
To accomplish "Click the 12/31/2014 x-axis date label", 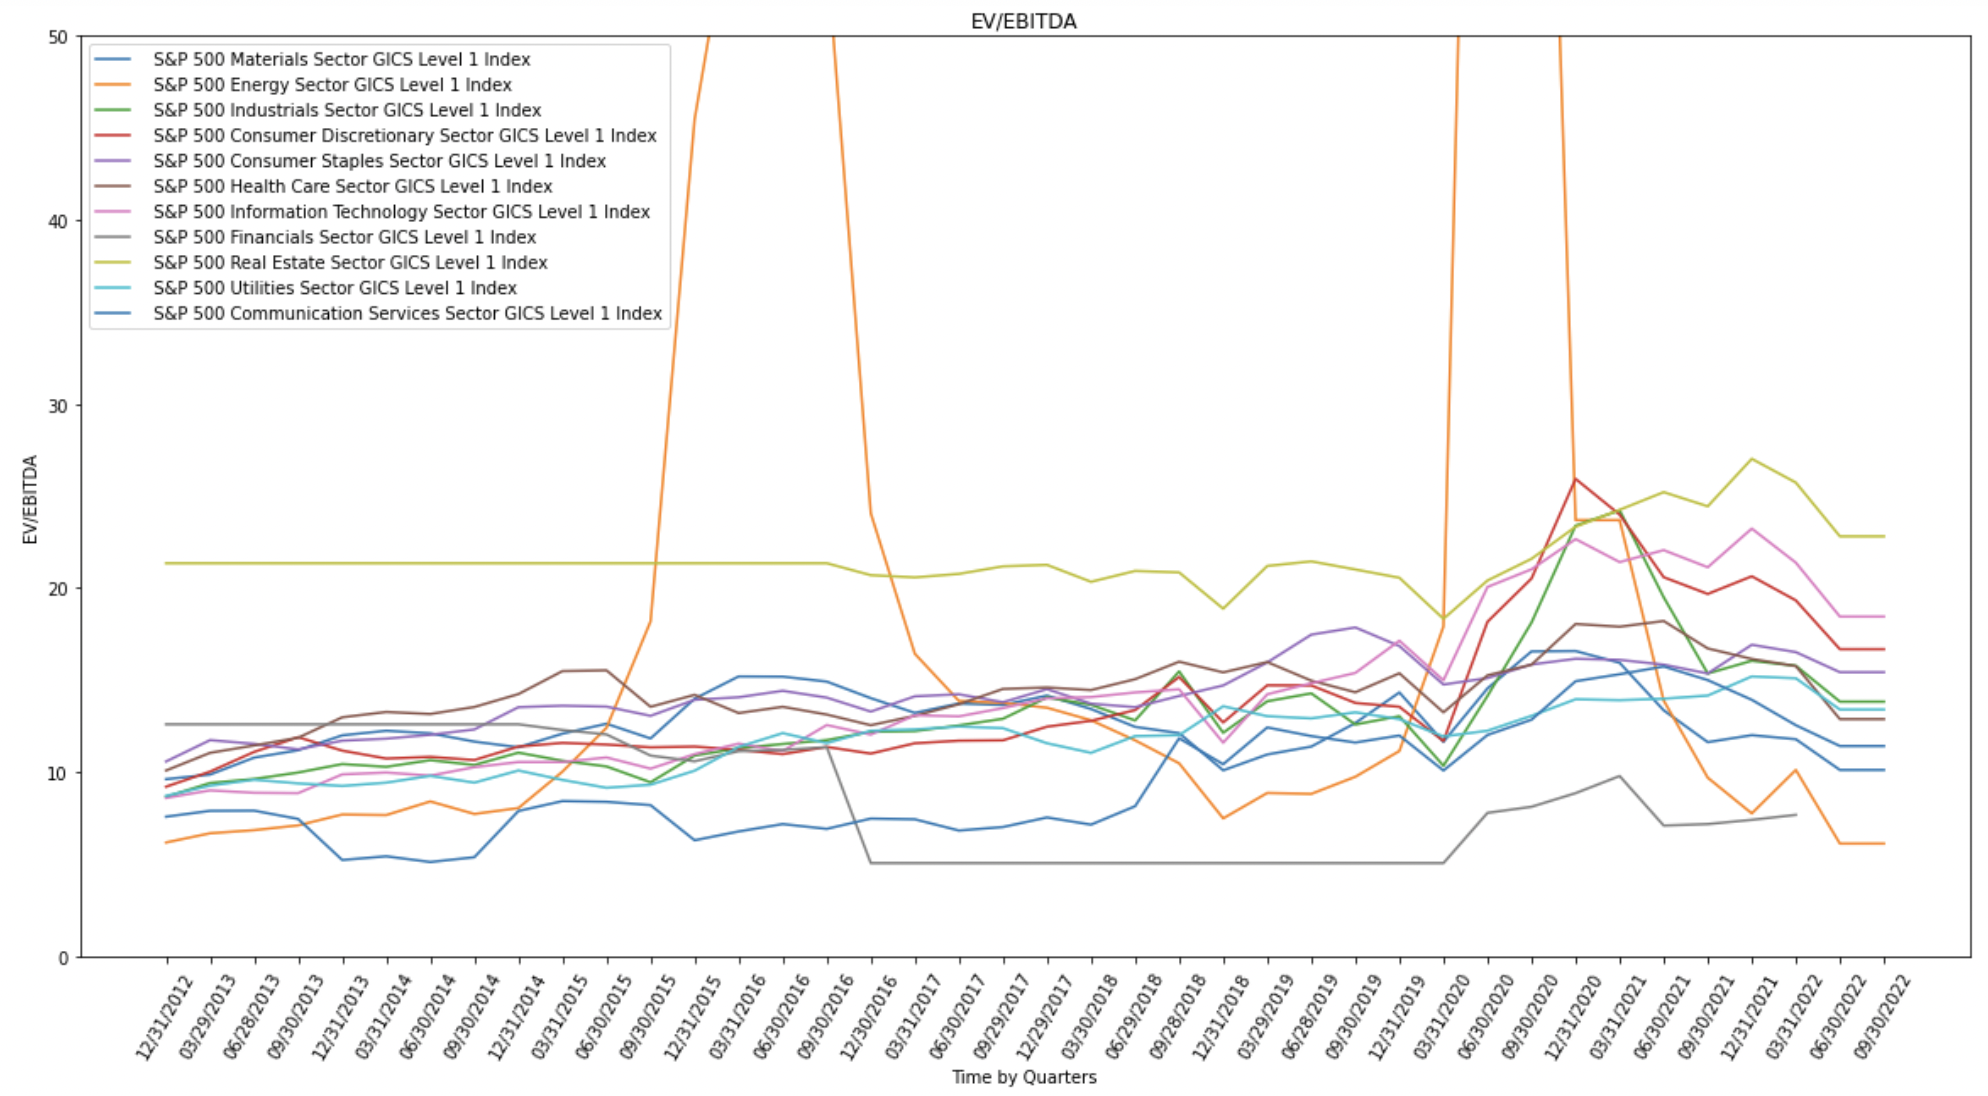I will 516,1017.
